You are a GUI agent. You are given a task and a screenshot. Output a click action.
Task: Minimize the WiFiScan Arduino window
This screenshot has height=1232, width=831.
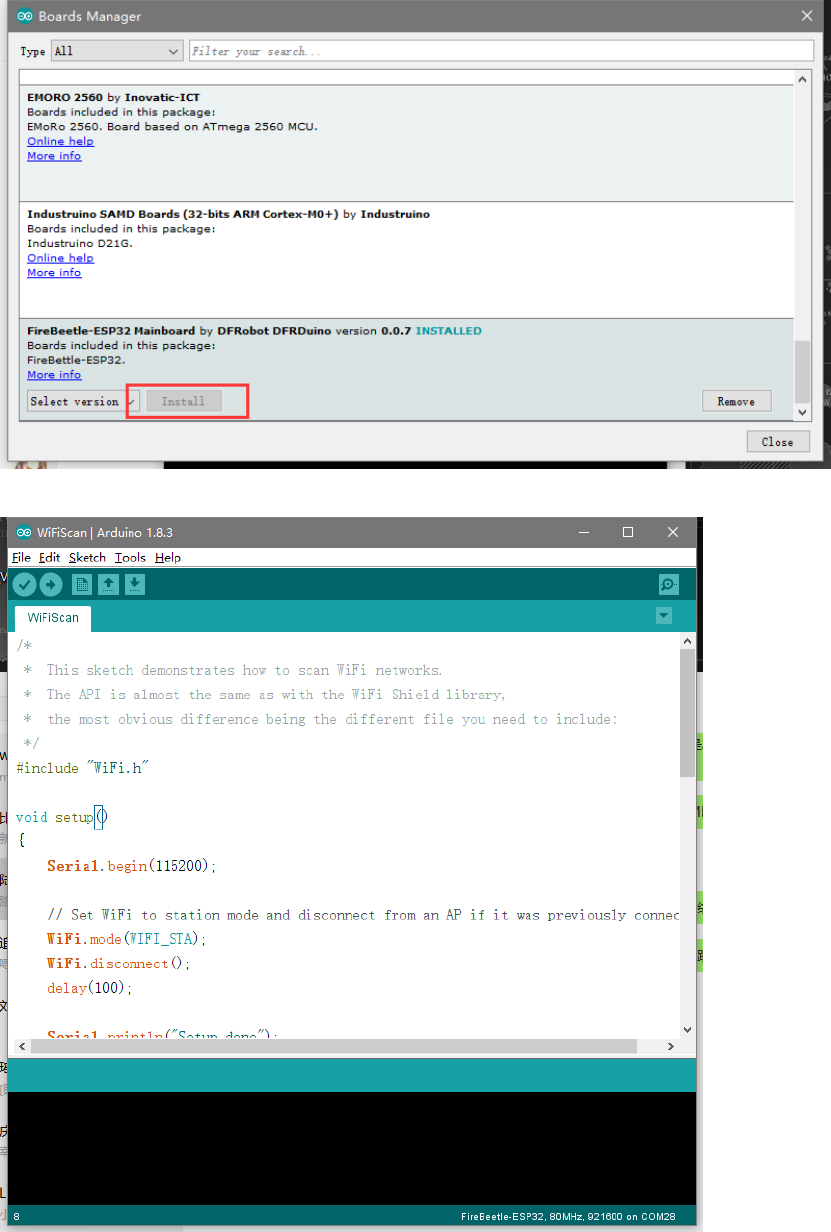pyautogui.click(x=583, y=532)
